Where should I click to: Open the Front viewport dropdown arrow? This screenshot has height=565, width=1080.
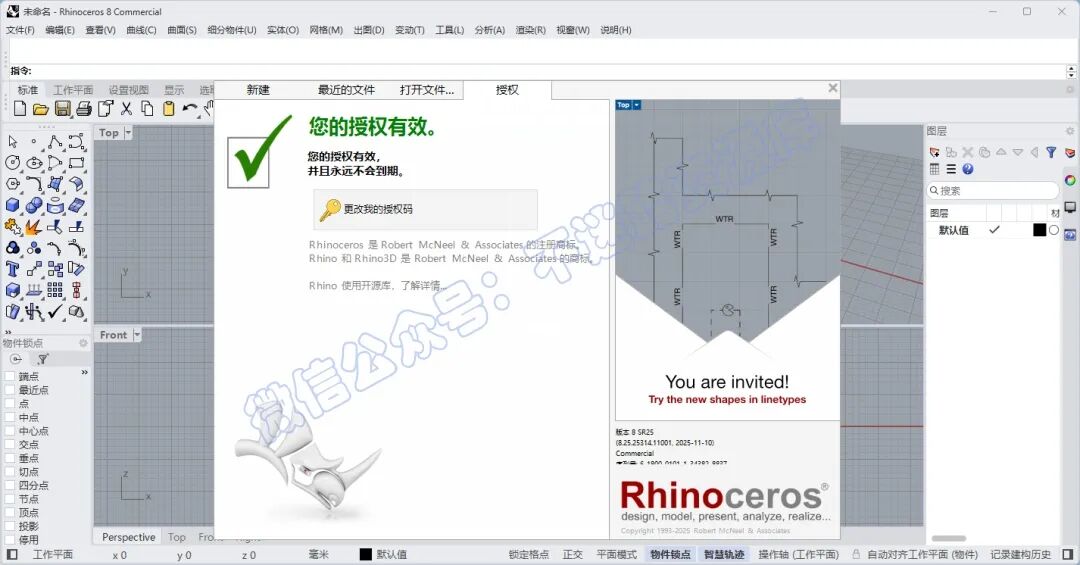(137, 334)
